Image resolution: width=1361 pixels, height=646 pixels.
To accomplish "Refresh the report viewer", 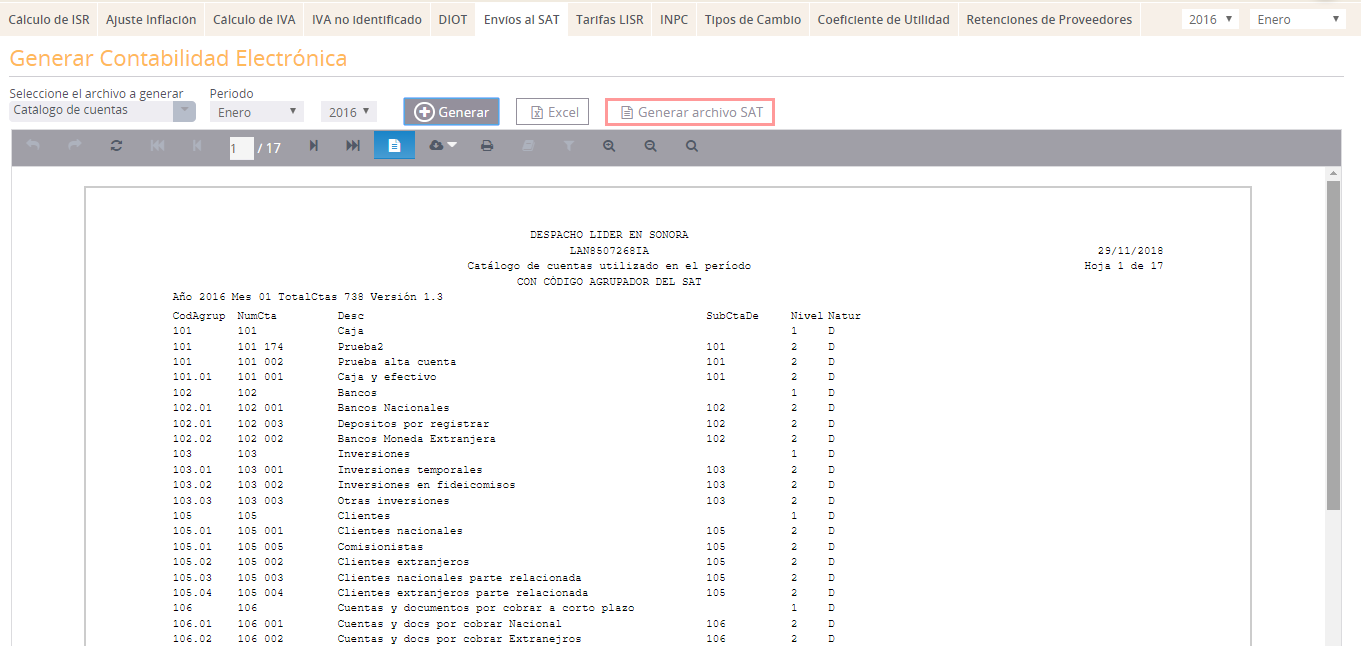I will pos(116,146).
